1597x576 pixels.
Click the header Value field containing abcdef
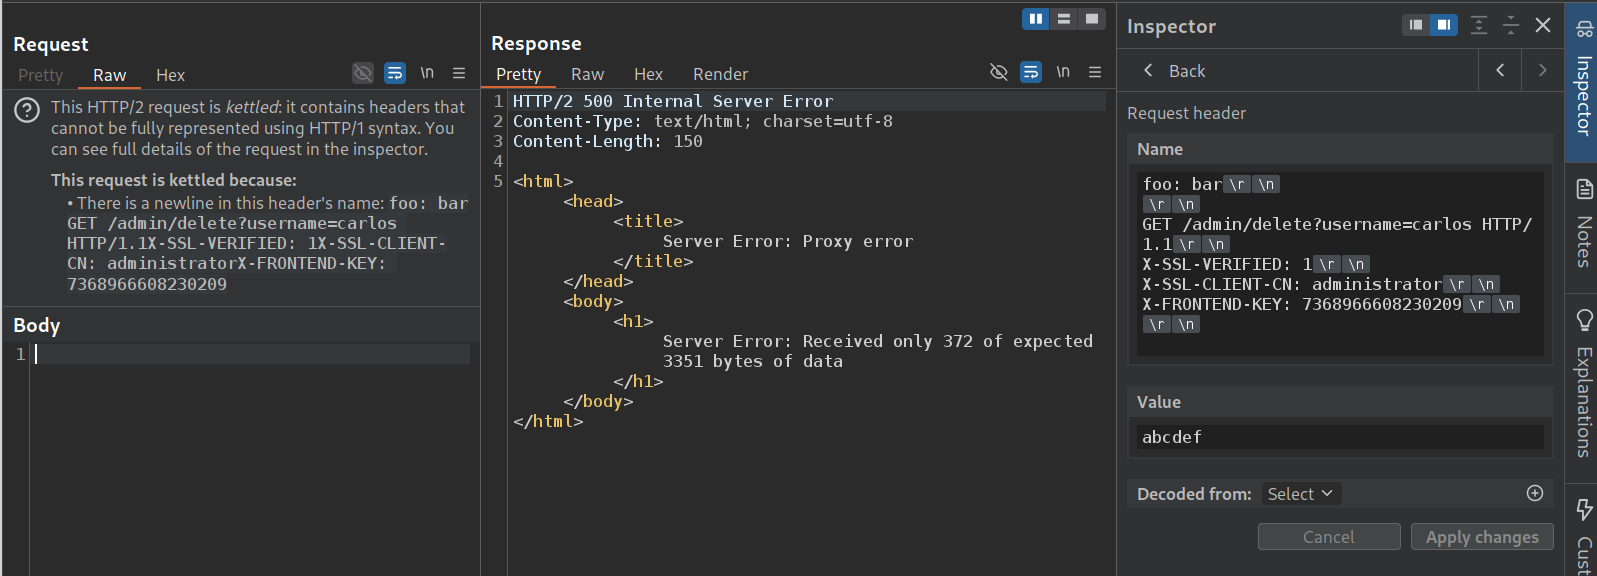1339,437
